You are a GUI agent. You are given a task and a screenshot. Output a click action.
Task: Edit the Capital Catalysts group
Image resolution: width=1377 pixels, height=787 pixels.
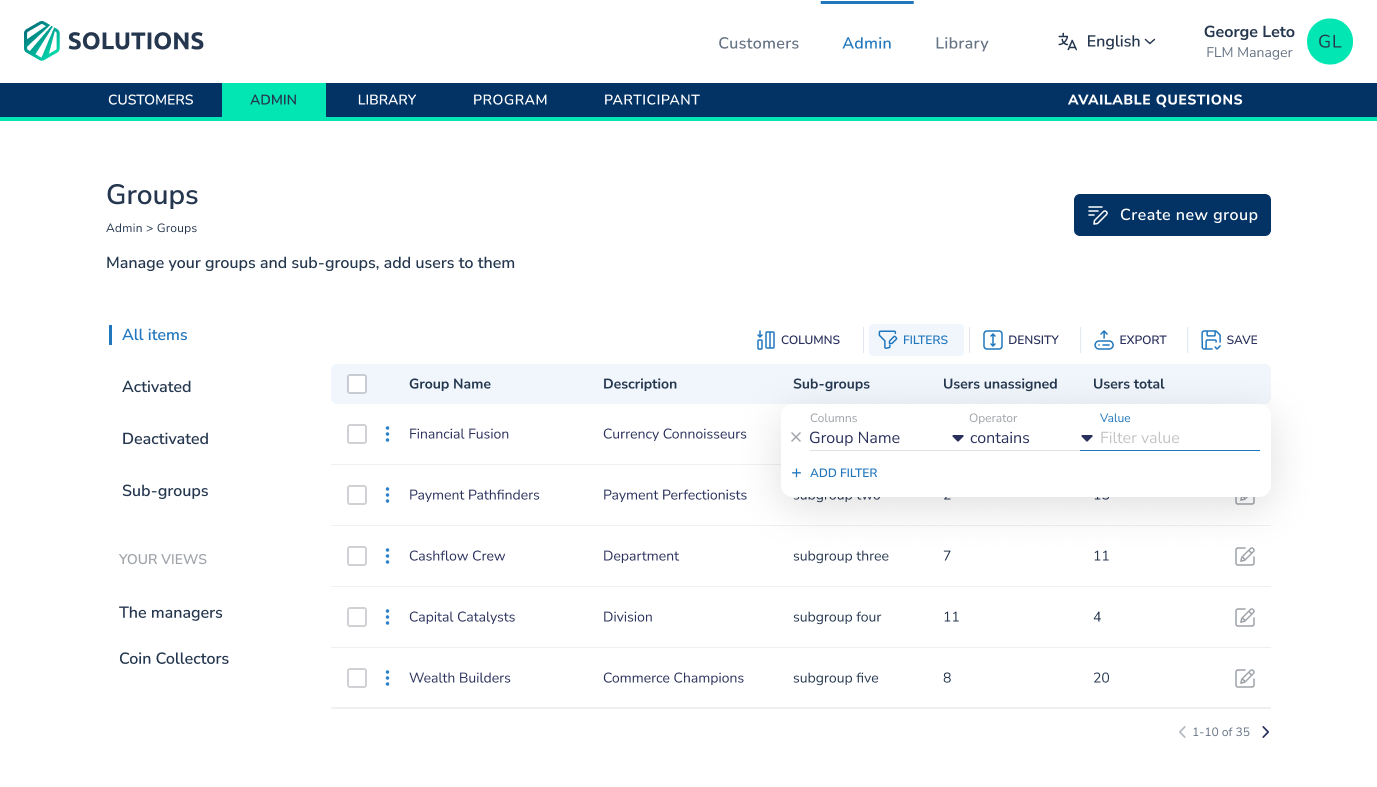1245,617
